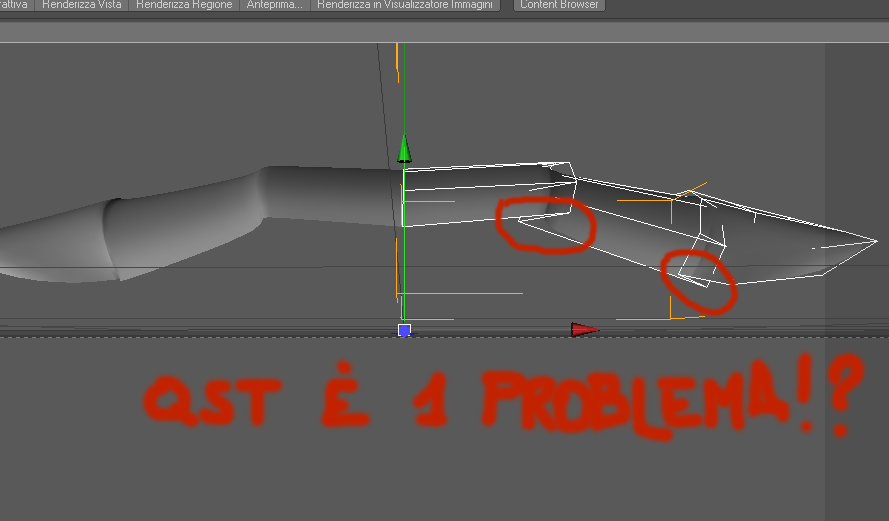Choose Renderizza in Visualizzatore Immagini
Image resolution: width=889 pixels, height=521 pixels.
(x=405, y=5)
